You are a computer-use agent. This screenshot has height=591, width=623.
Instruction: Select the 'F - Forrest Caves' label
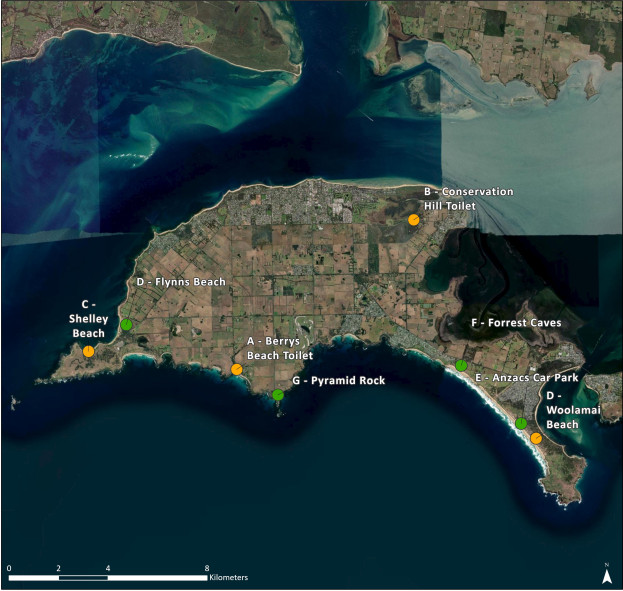tap(517, 323)
